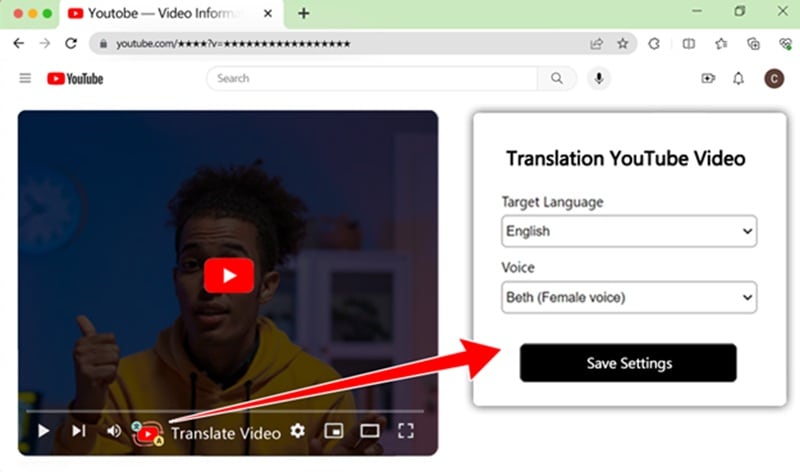This screenshot has height=472, width=800.
Task: Open the YouTube hamburger menu
Action: point(25,78)
